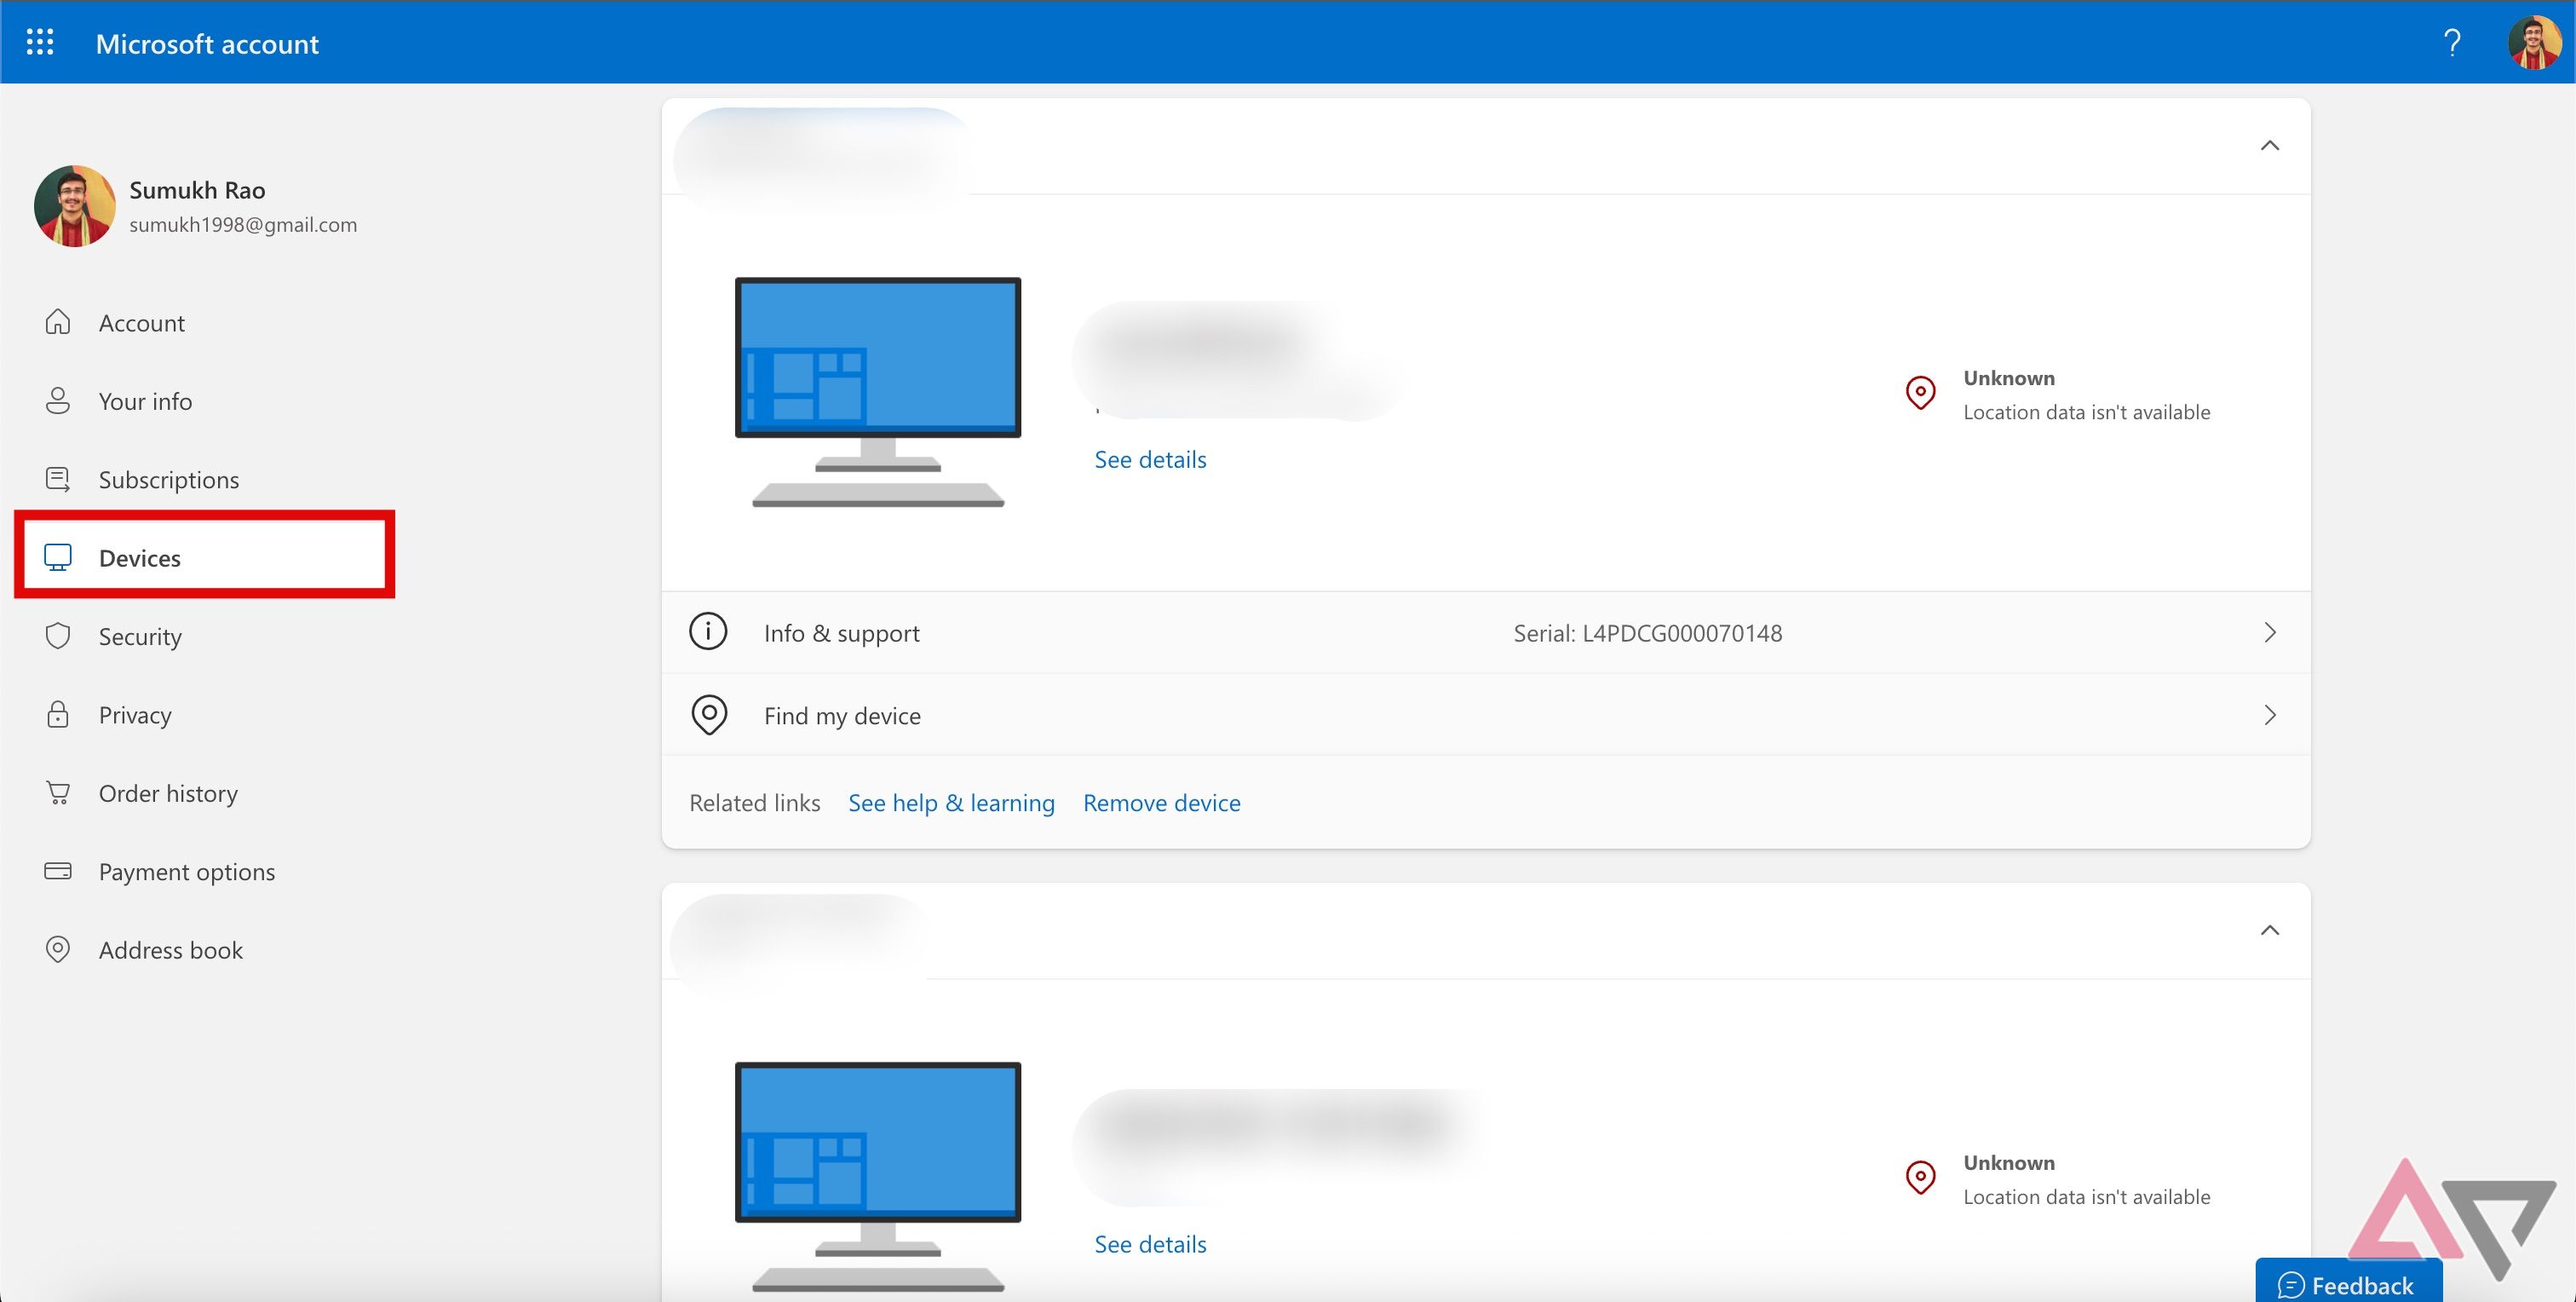Expand Find my device right chevron

pos(2270,715)
